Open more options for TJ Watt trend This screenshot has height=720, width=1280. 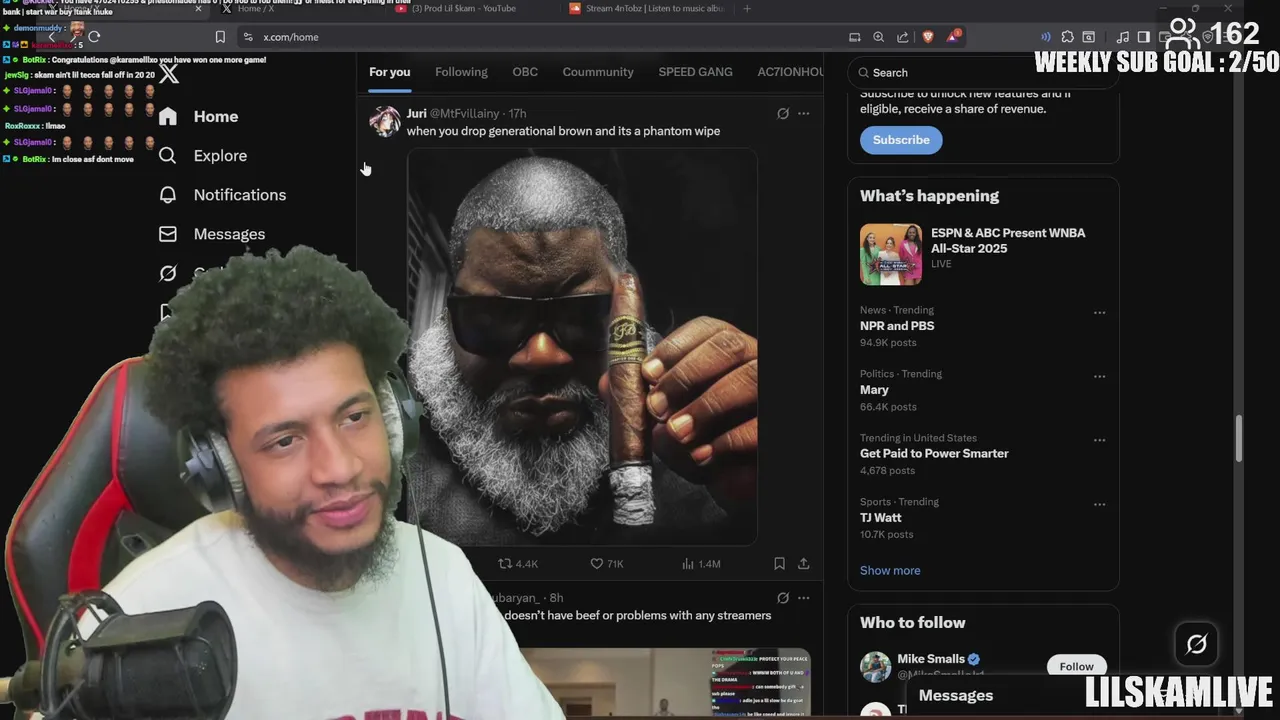pos(1099,505)
